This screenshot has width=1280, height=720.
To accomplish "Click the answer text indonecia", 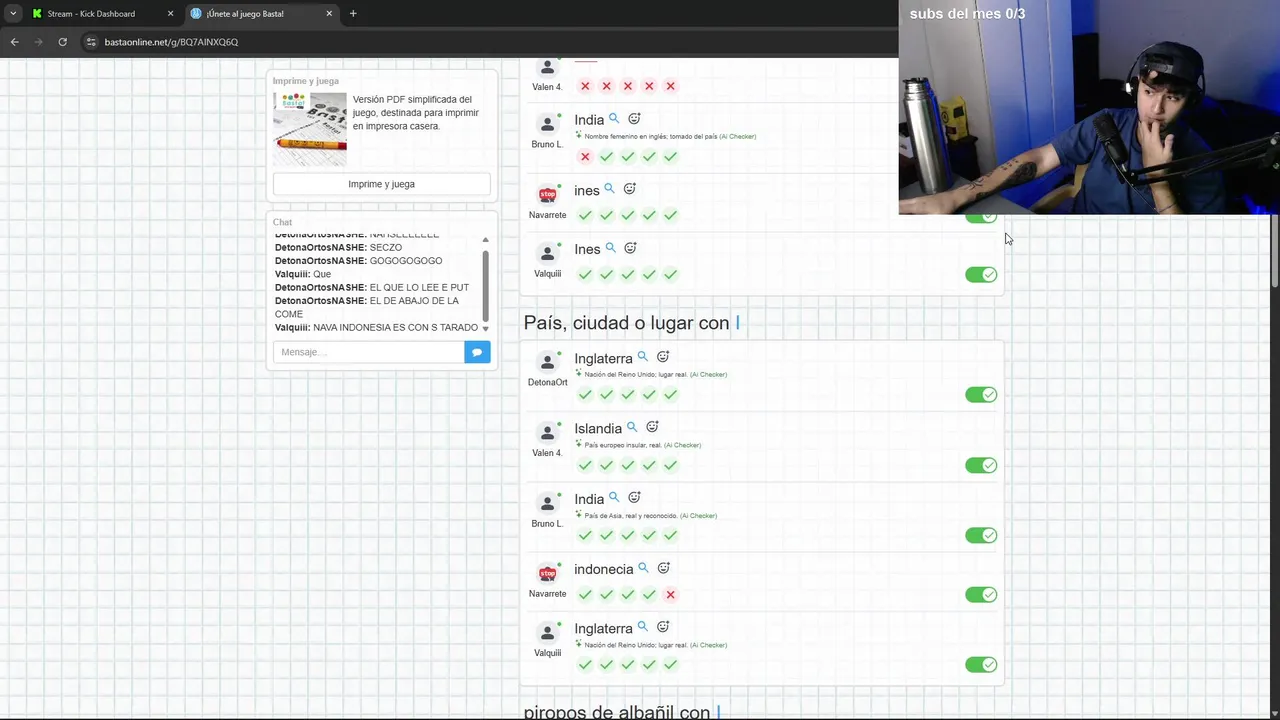I will tap(604, 569).
